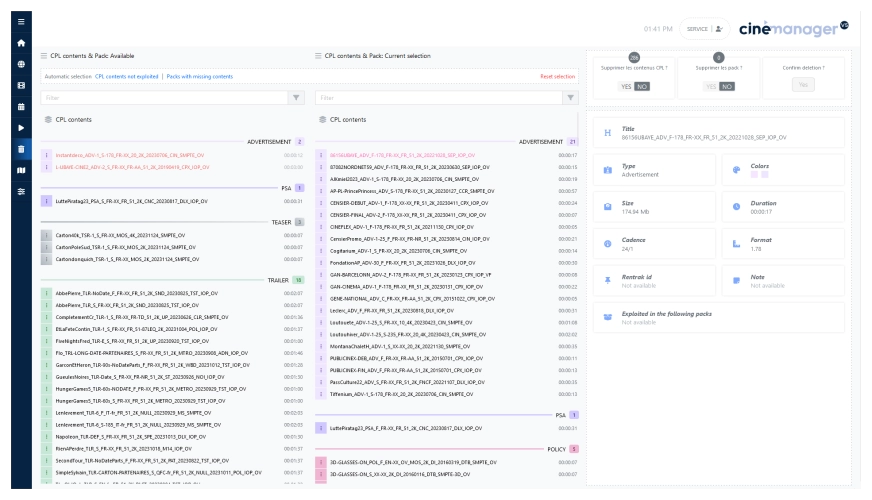Set 'Supprimer les contenus CPL' to NO

[x=642, y=87]
